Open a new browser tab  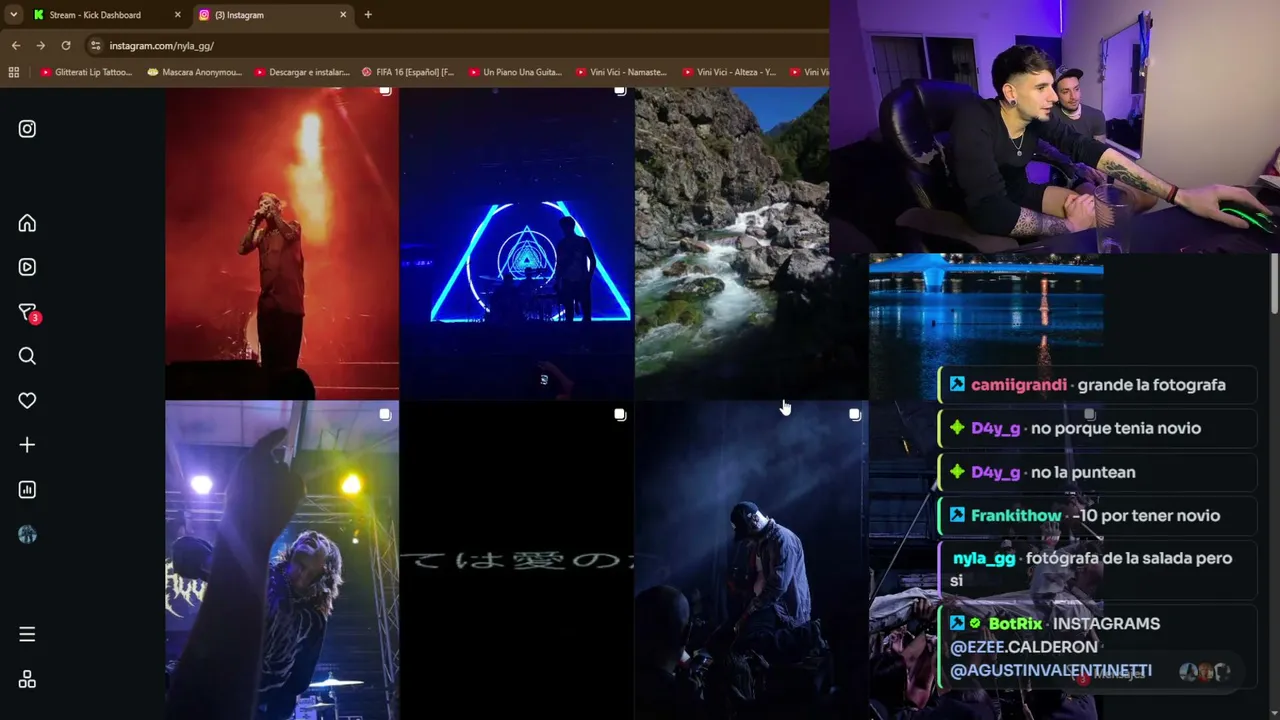pos(368,15)
